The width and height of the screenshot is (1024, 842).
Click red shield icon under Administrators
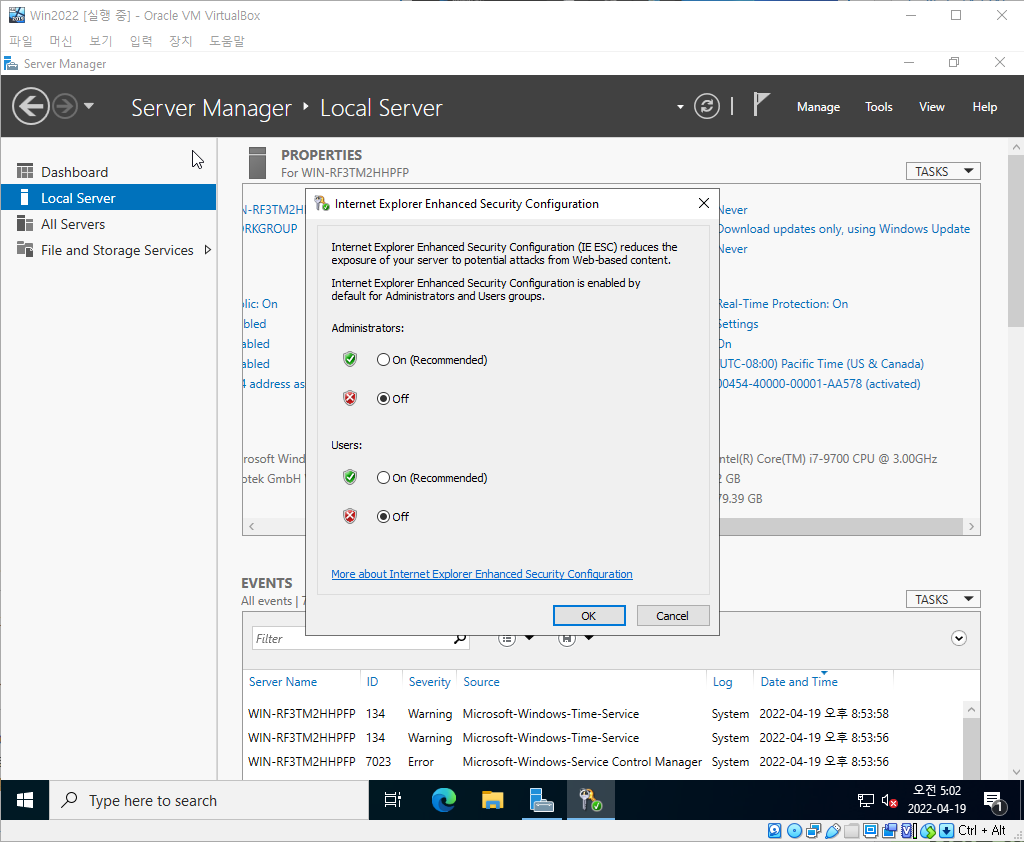coord(350,398)
